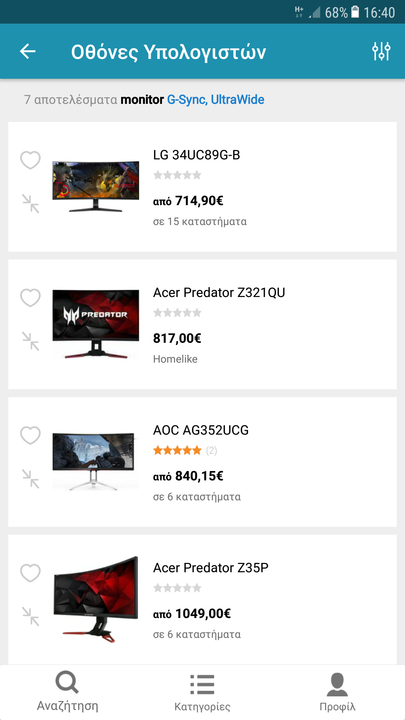Switch to the Κατηγορίες tab
Viewport: 405px width, 720px height.
click(x=202, y=692)
